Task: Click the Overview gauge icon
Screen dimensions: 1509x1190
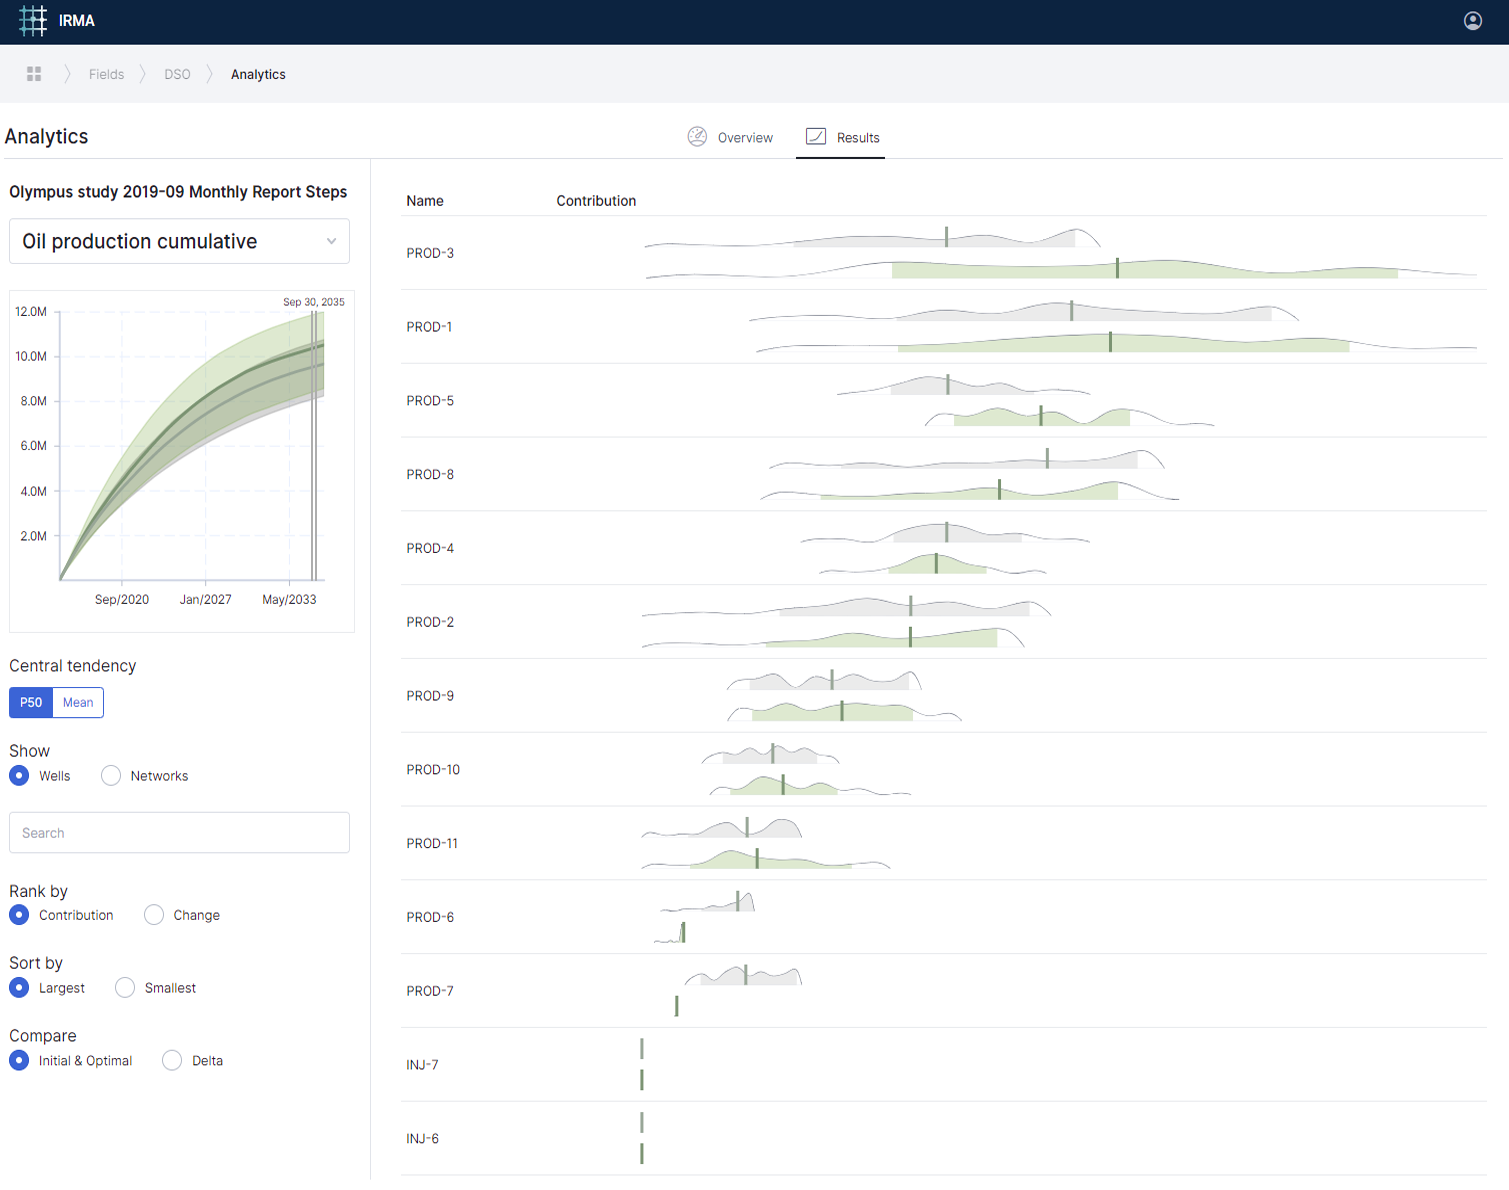Action: click(697, 137)
